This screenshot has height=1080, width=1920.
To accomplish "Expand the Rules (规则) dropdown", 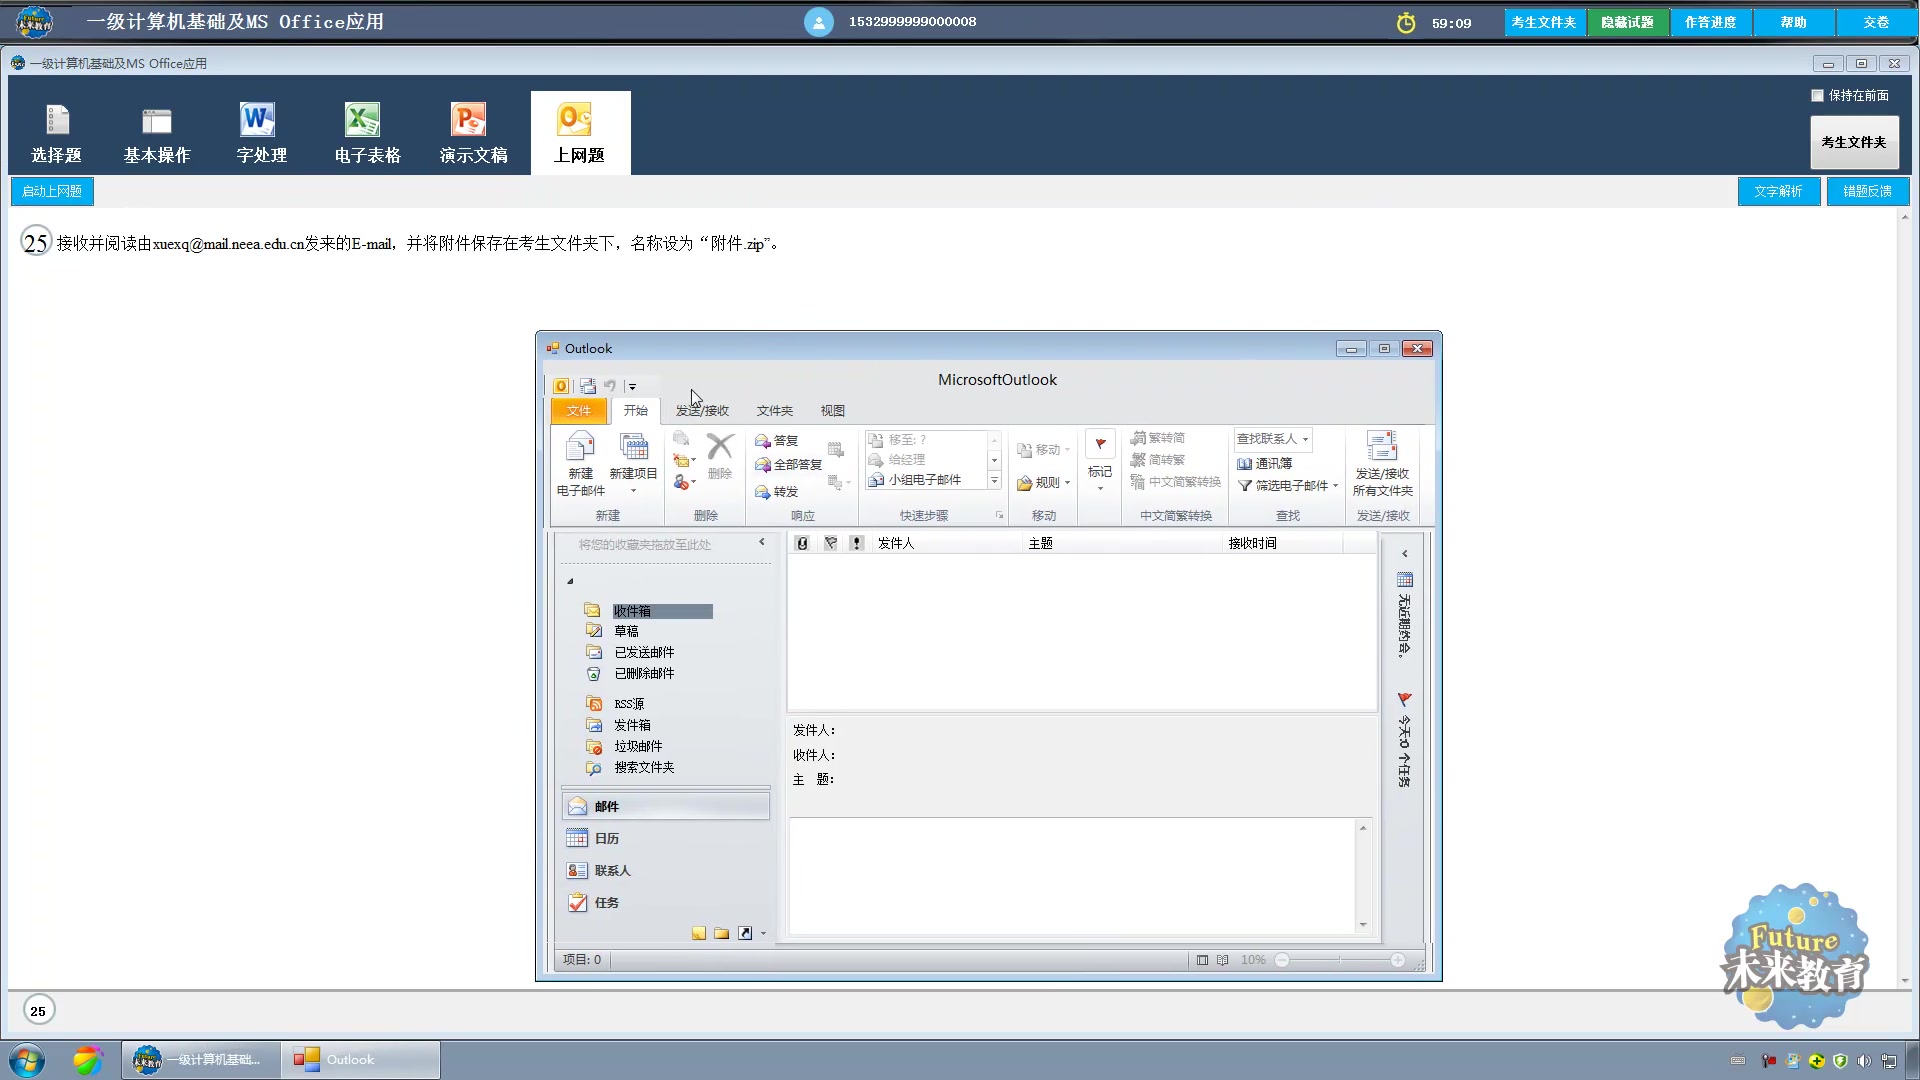I will click(x=1045, y=483).
